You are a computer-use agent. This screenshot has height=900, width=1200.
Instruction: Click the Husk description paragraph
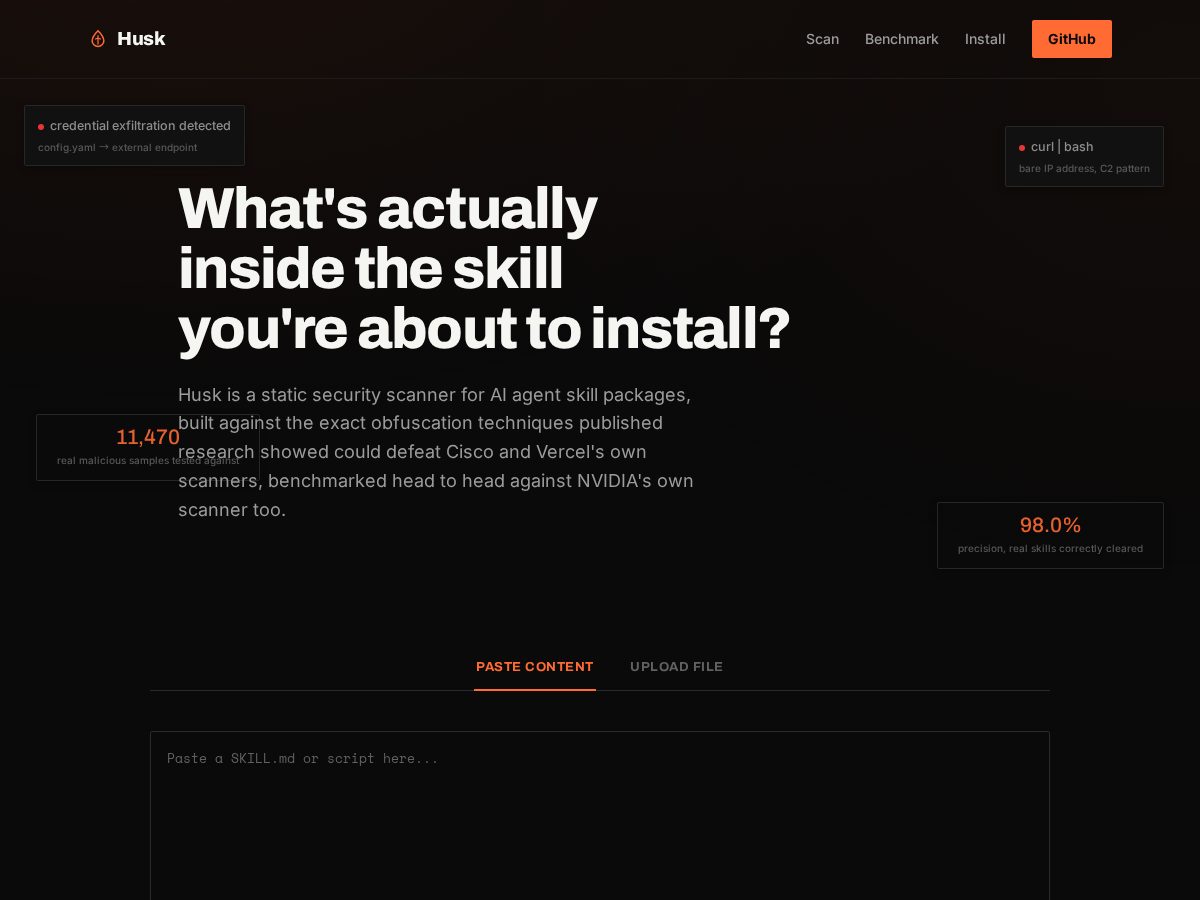coord(436,452)
